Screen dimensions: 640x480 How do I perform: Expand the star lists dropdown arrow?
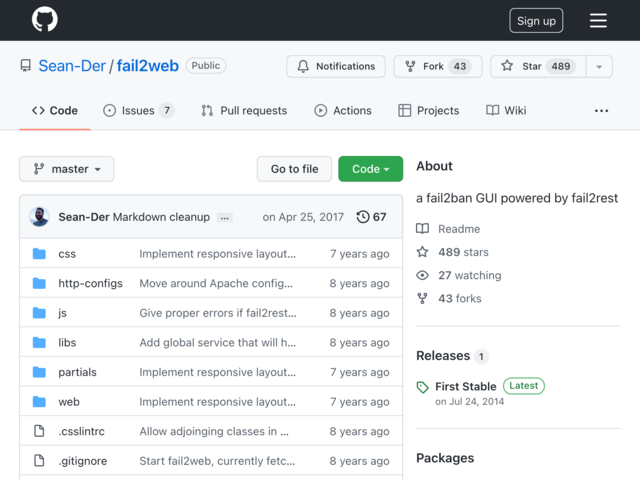tap(599, 66)
